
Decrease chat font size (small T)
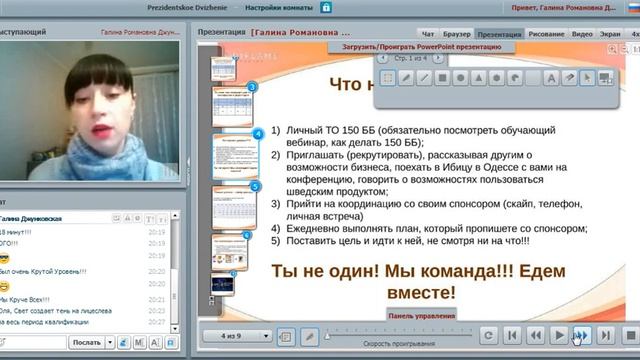coord(162,220)
